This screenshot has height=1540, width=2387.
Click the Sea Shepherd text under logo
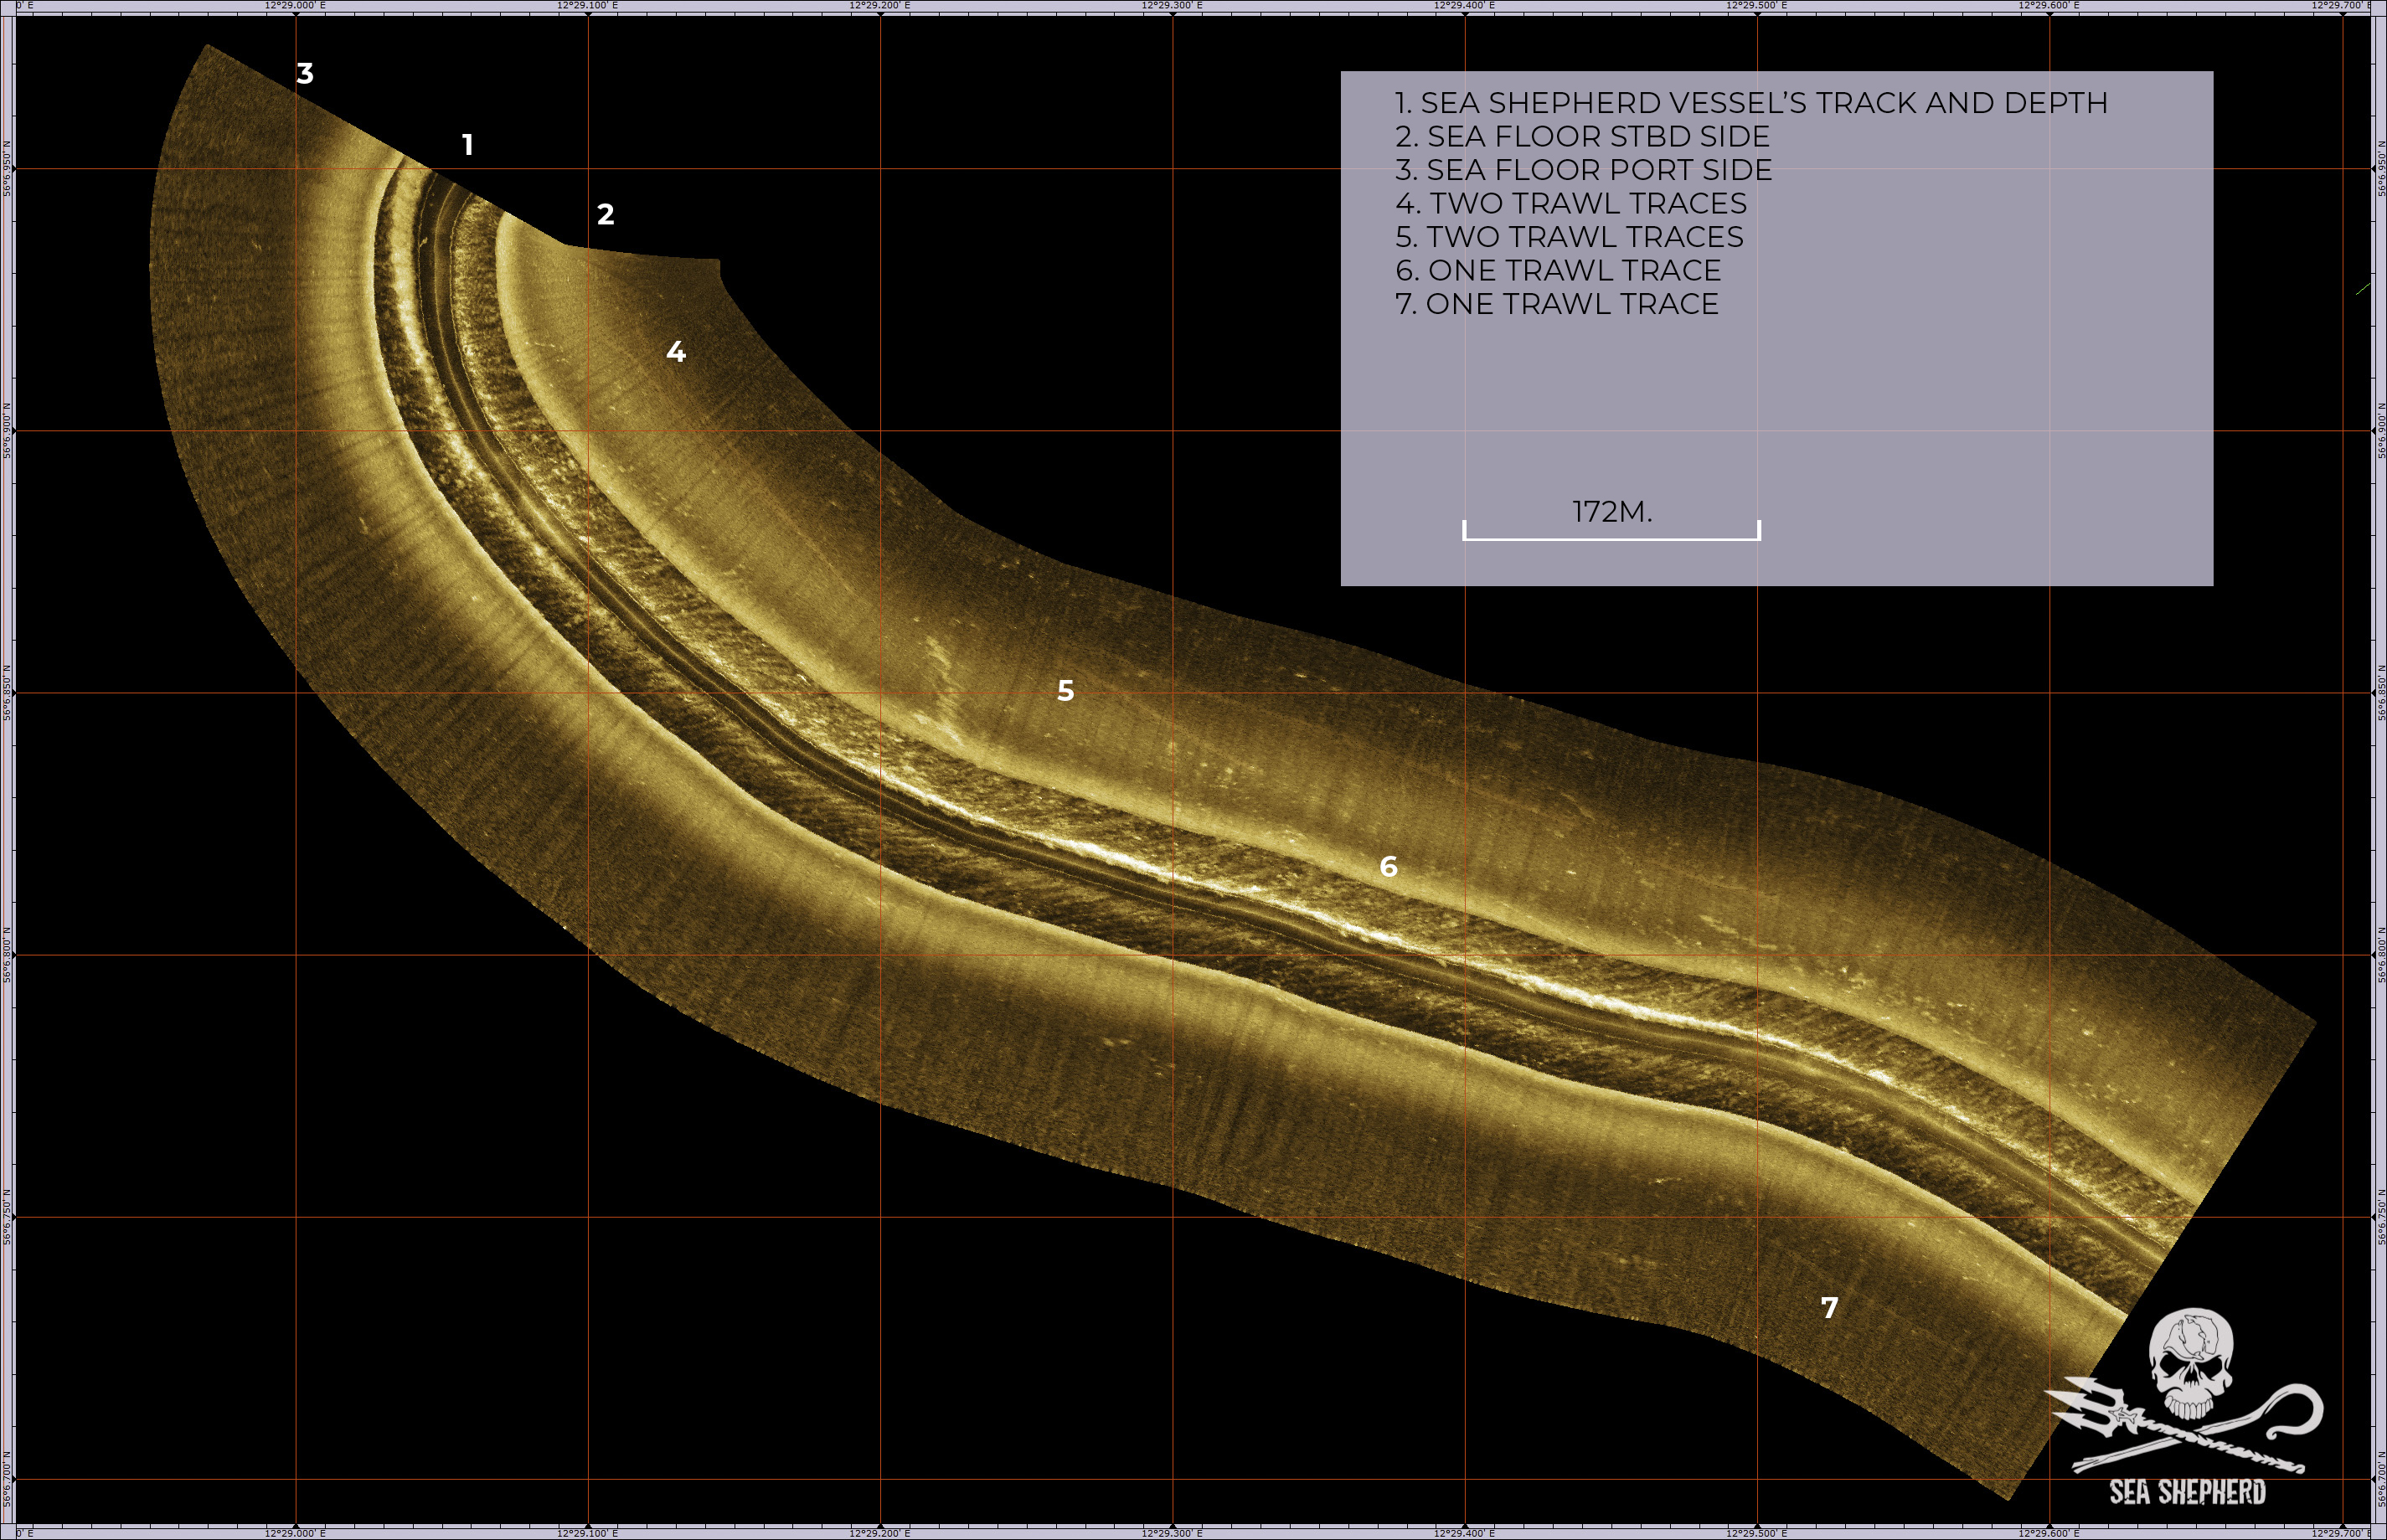(x=2187, y=1492)
